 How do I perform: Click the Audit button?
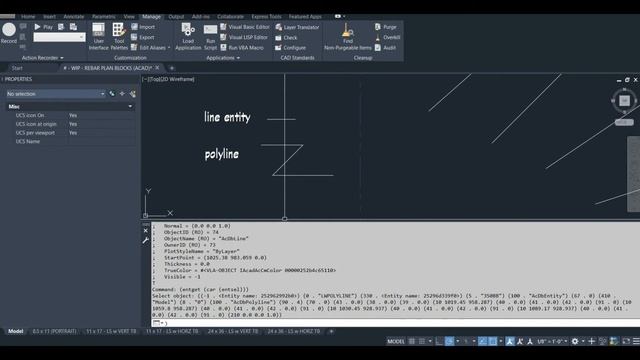click(x=385, y=48)
